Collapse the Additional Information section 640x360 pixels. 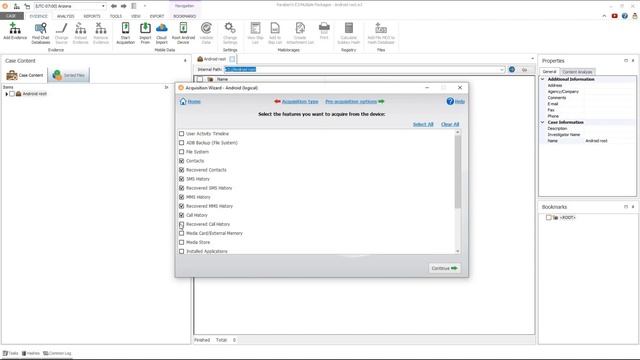pyautogui.click(x=543, y=79)
